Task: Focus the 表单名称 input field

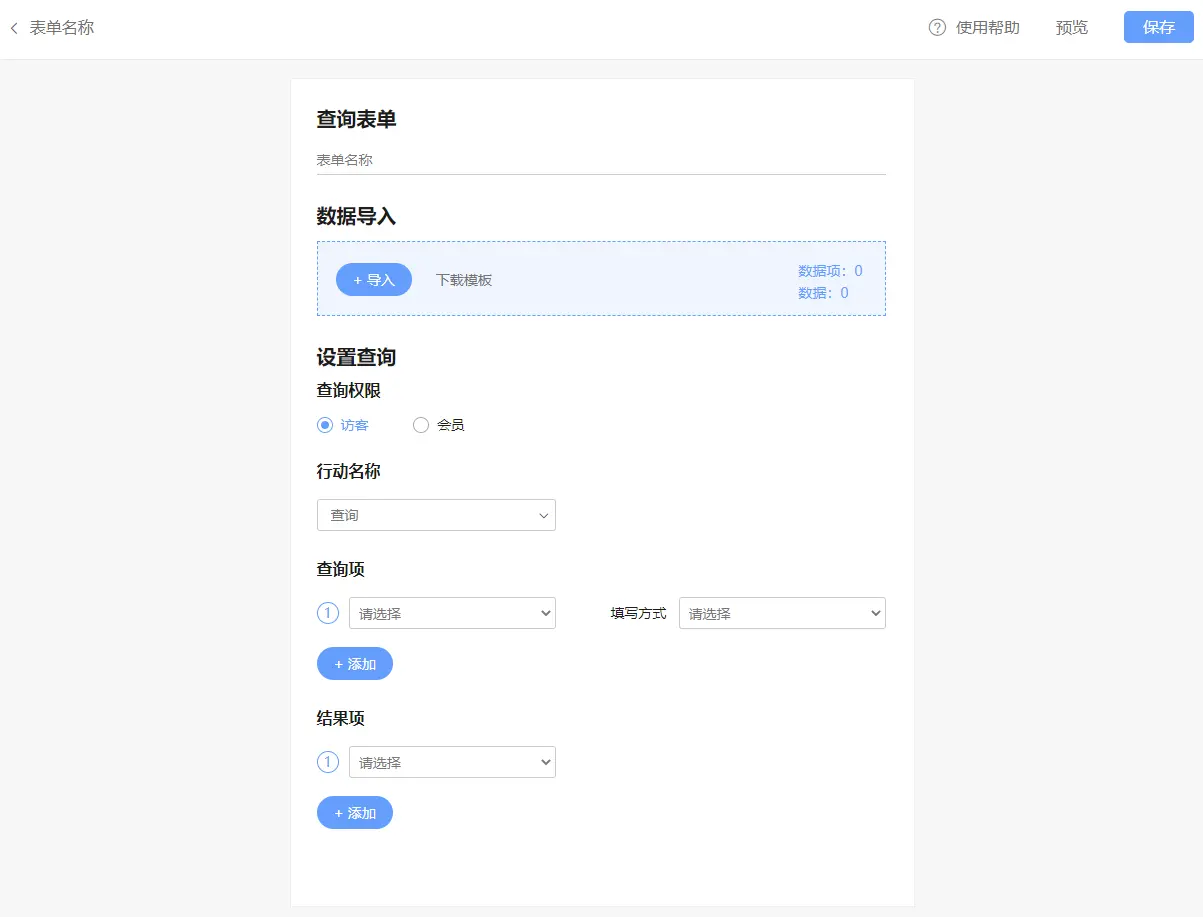Action: pyautogui.click(x=601, y=160)
